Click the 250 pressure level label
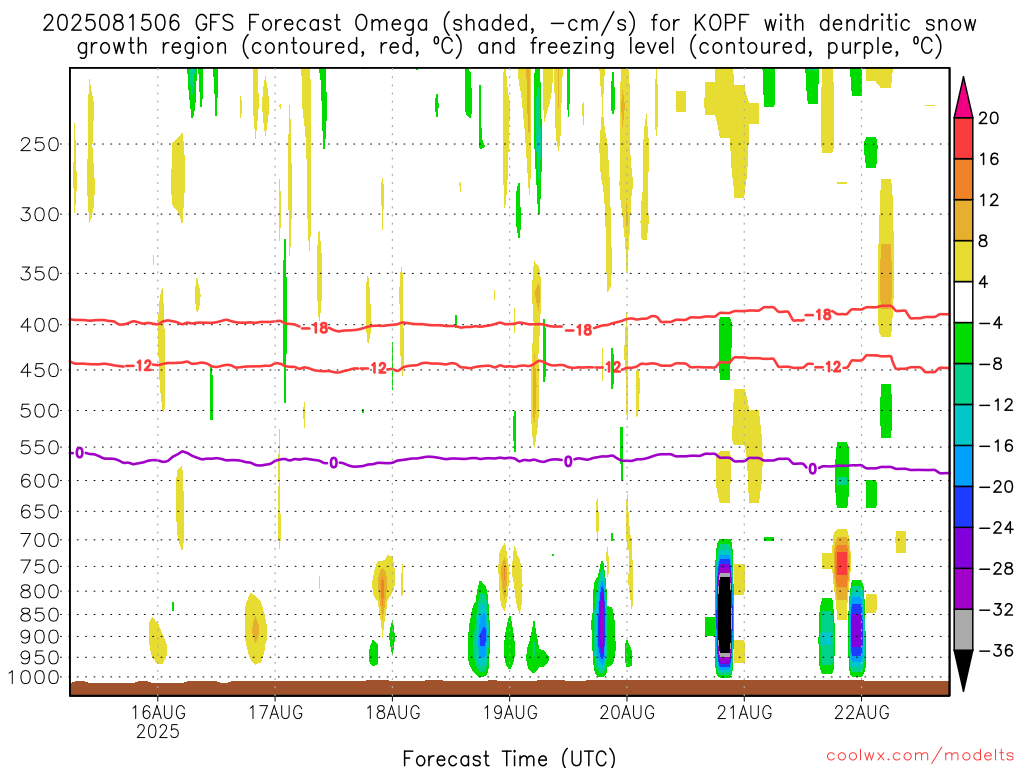The width and height of the screenshot is (1024, 768). click(x=40, y=144)
